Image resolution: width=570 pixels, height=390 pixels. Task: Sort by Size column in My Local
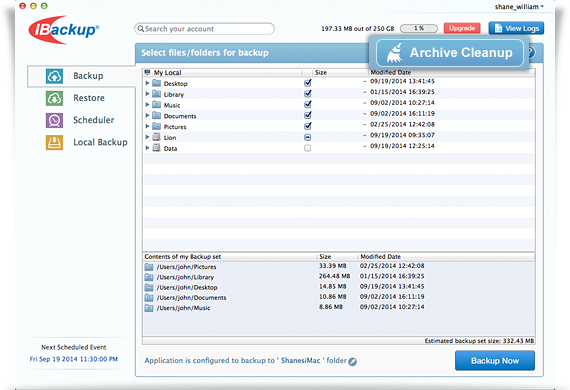pyautogui.click(x=321, y=72)
